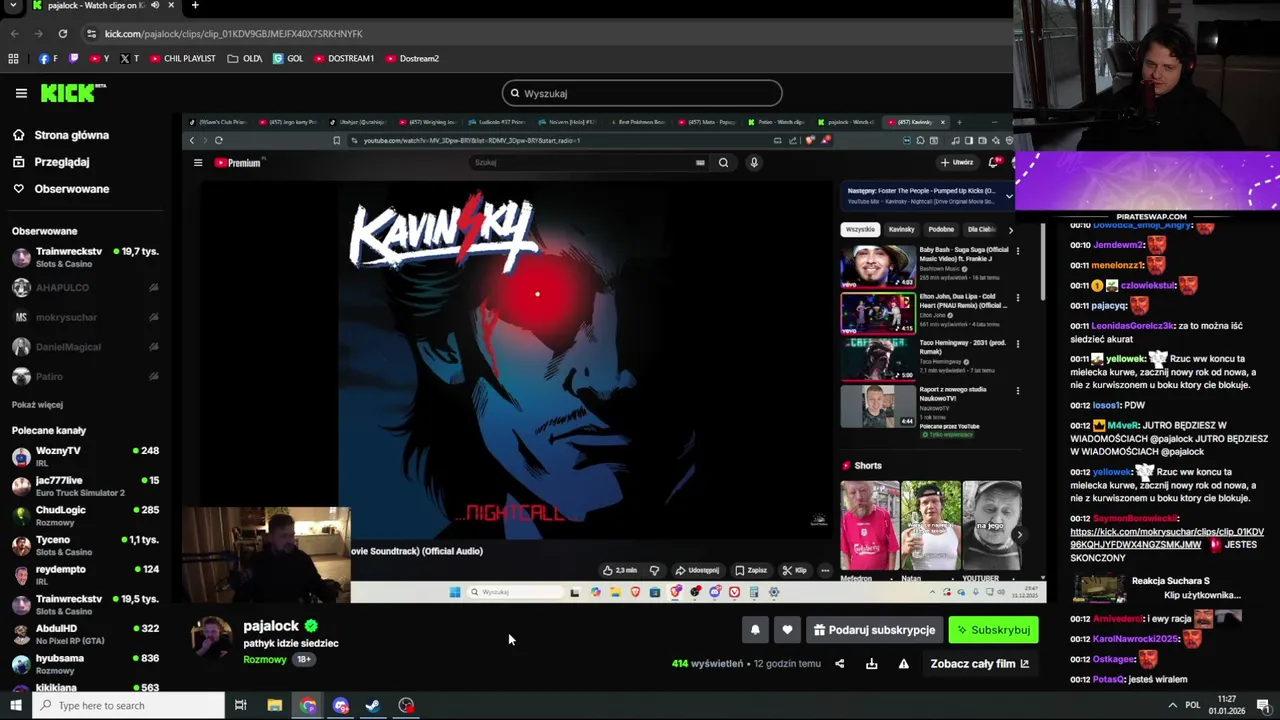Viewport: 1280px width, 720px height.
Task: Go forward in the browser
Action: [x=39, y=33]
